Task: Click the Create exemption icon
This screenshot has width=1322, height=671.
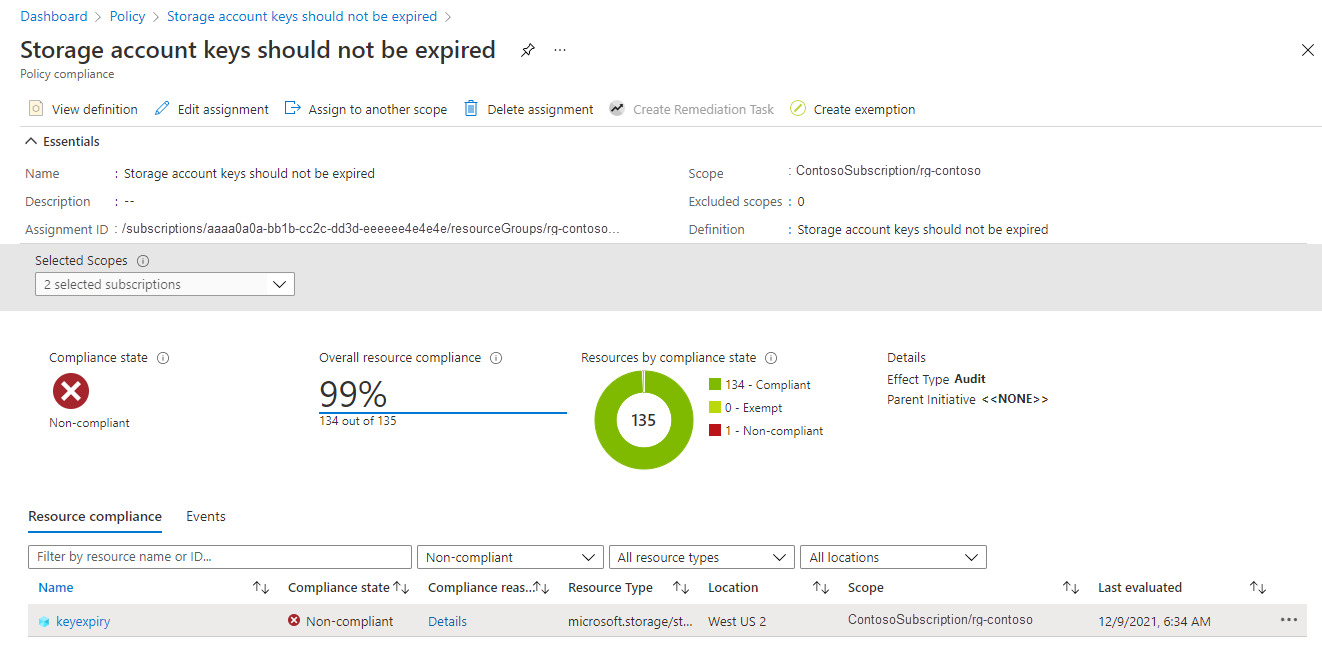Action: [x=797, y=109]
